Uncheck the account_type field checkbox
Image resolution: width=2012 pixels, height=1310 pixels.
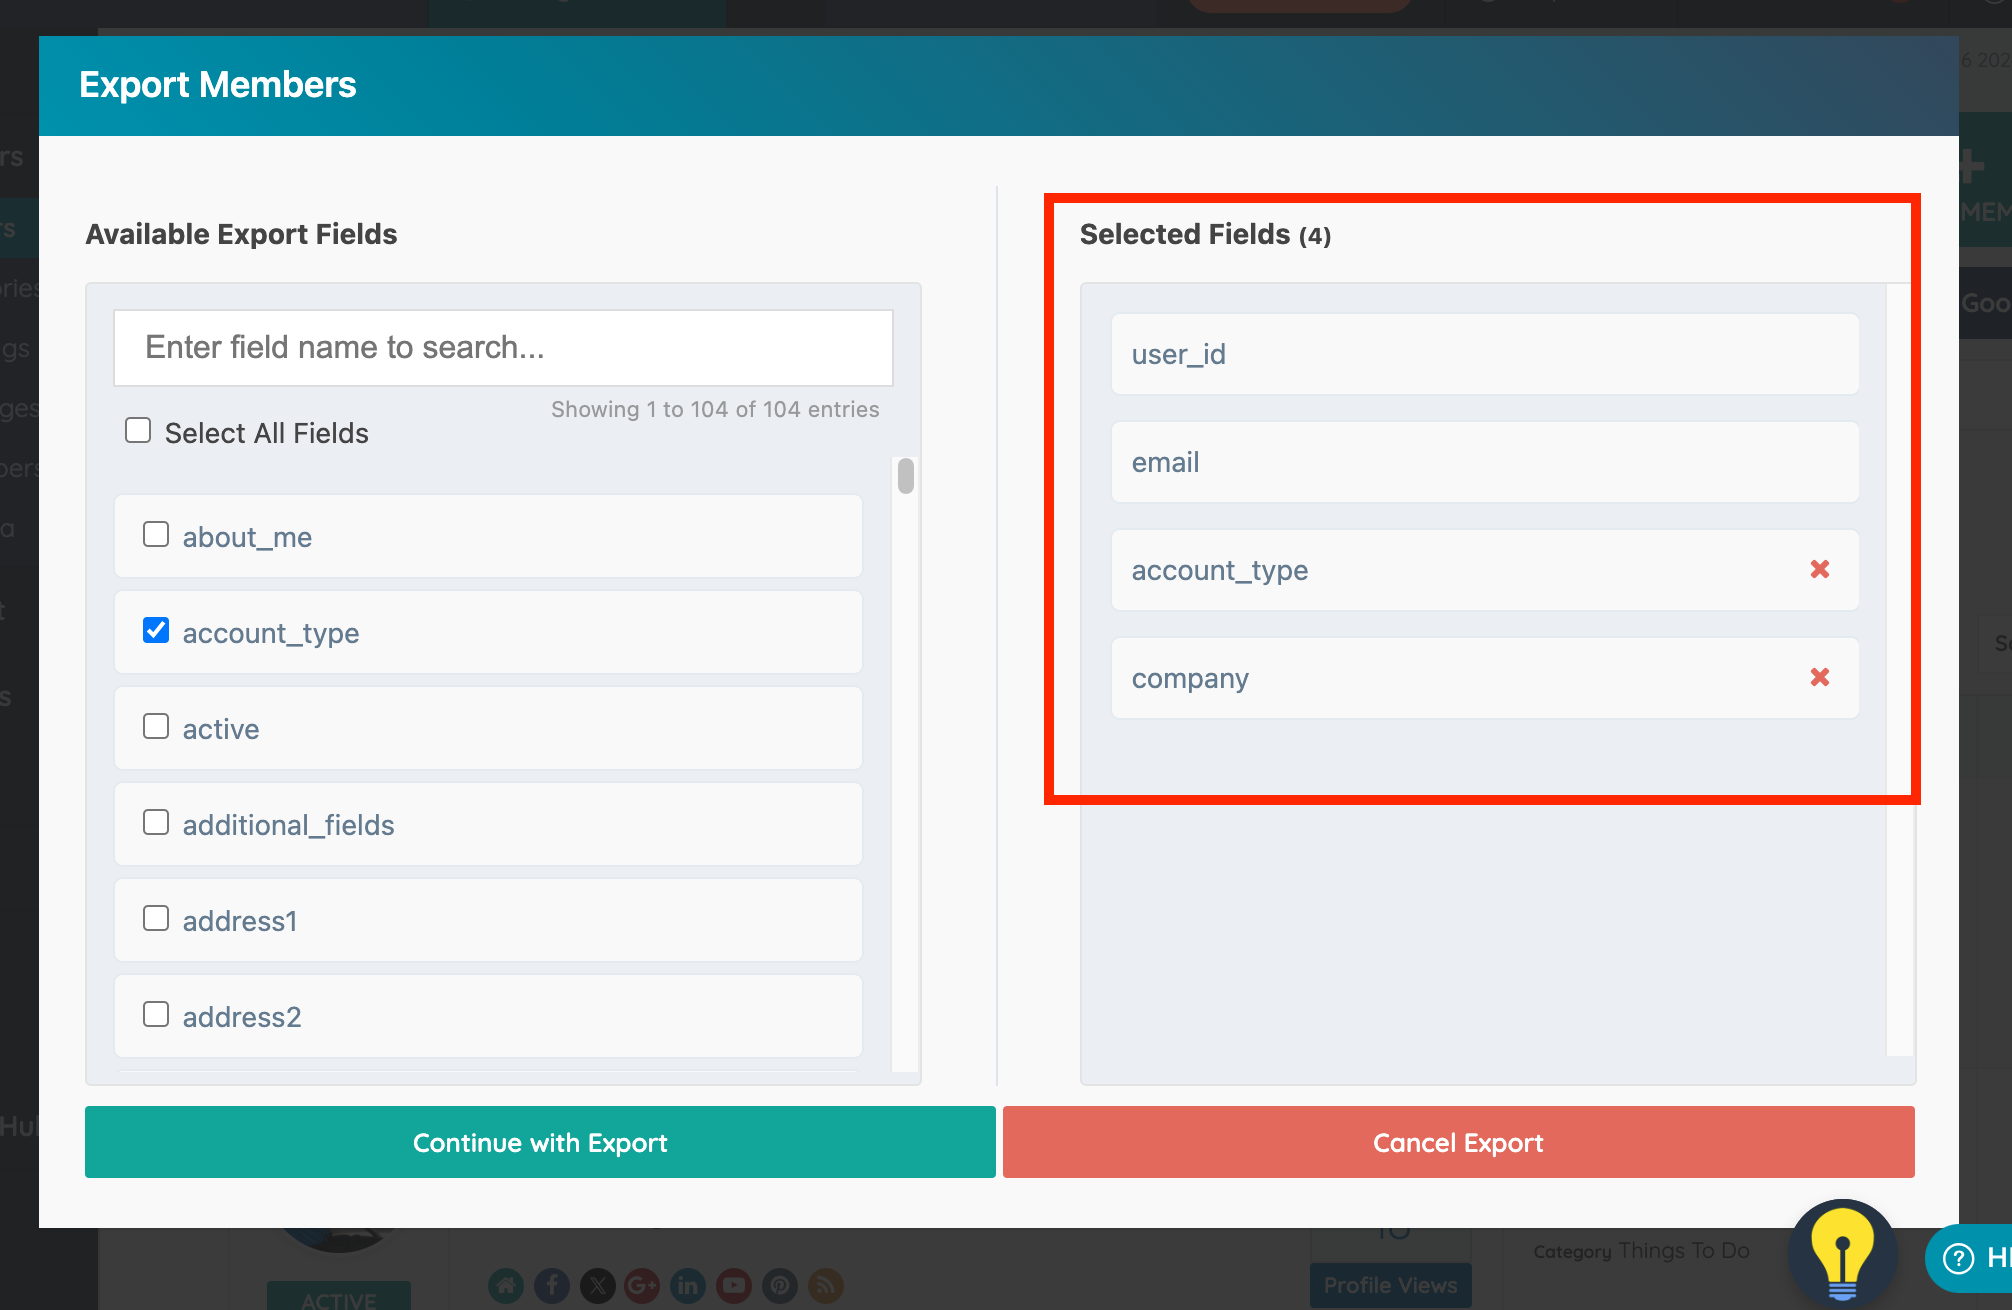156,631
